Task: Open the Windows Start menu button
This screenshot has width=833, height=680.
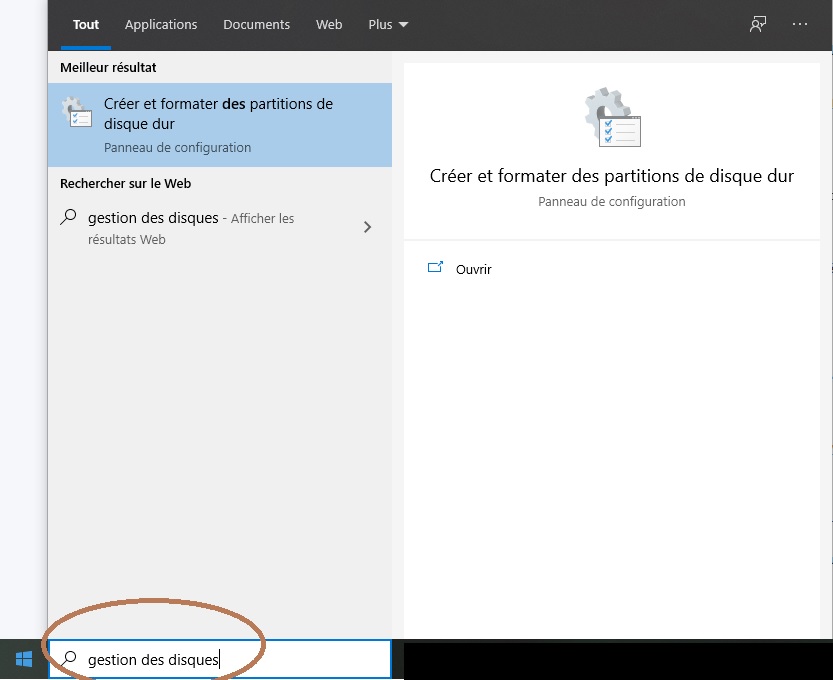Action: click(x=24, y=659)
